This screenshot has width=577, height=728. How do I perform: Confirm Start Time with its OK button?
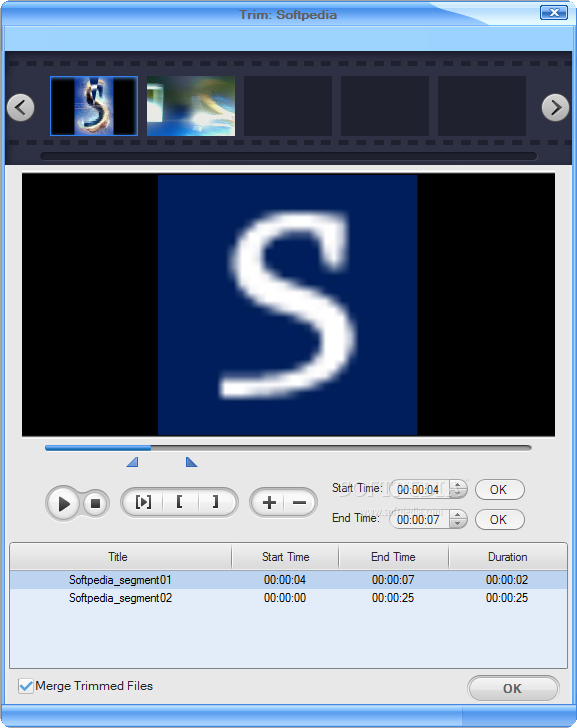(499, 489)
